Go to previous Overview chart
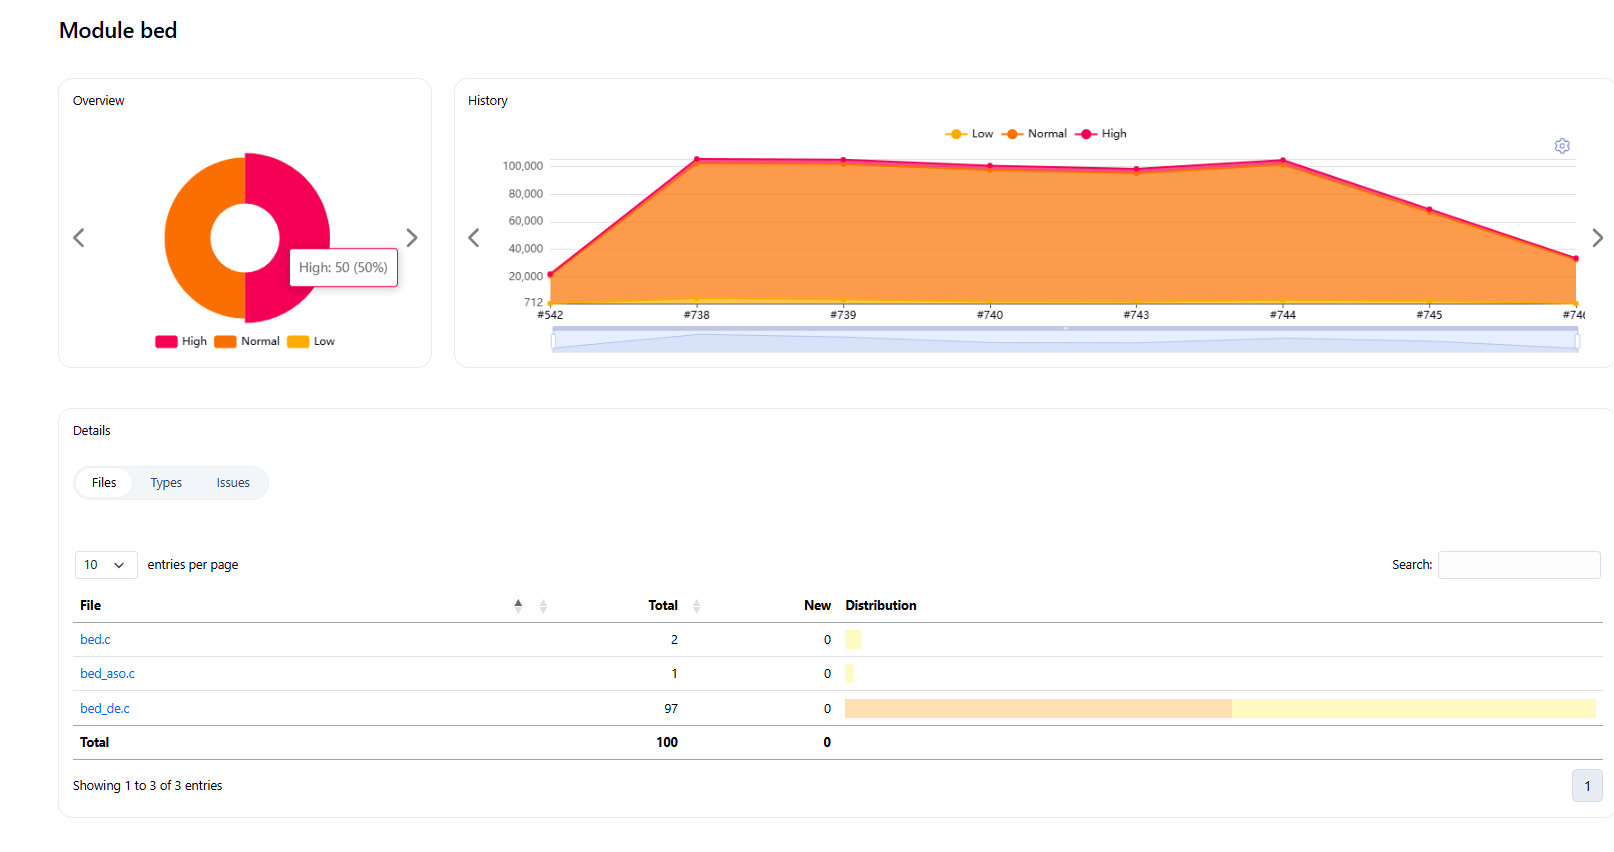 tap(79, 238)
